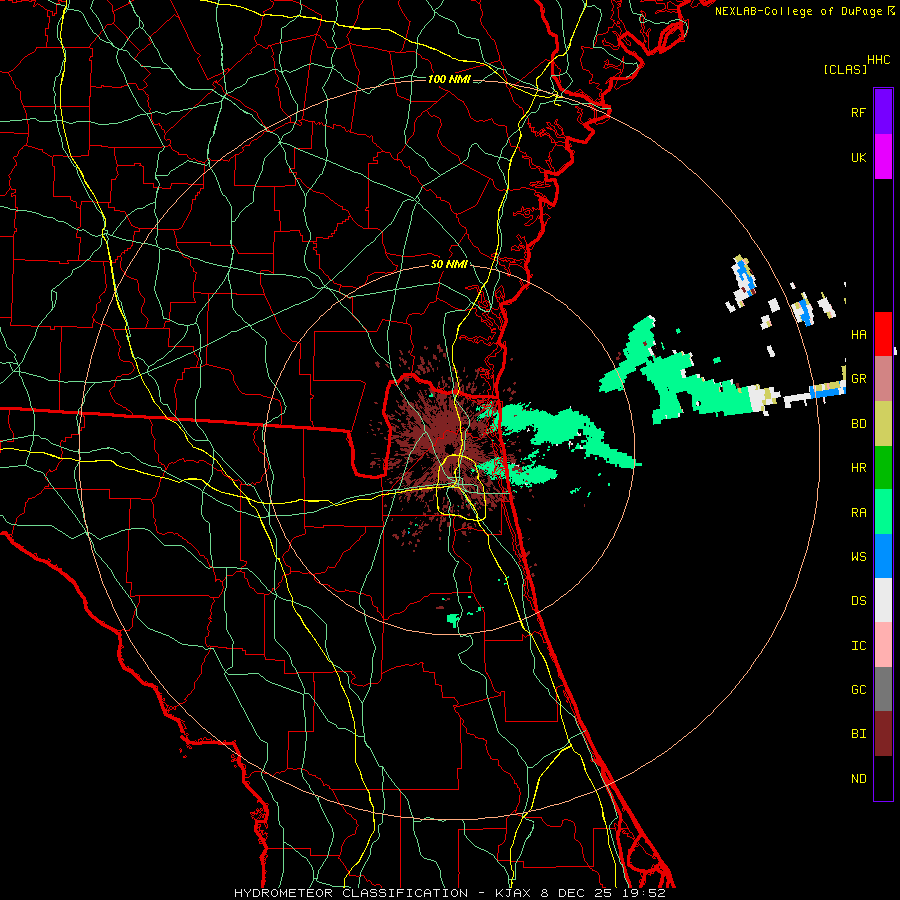Click the purple RF legend color swatch

[883, 112]
